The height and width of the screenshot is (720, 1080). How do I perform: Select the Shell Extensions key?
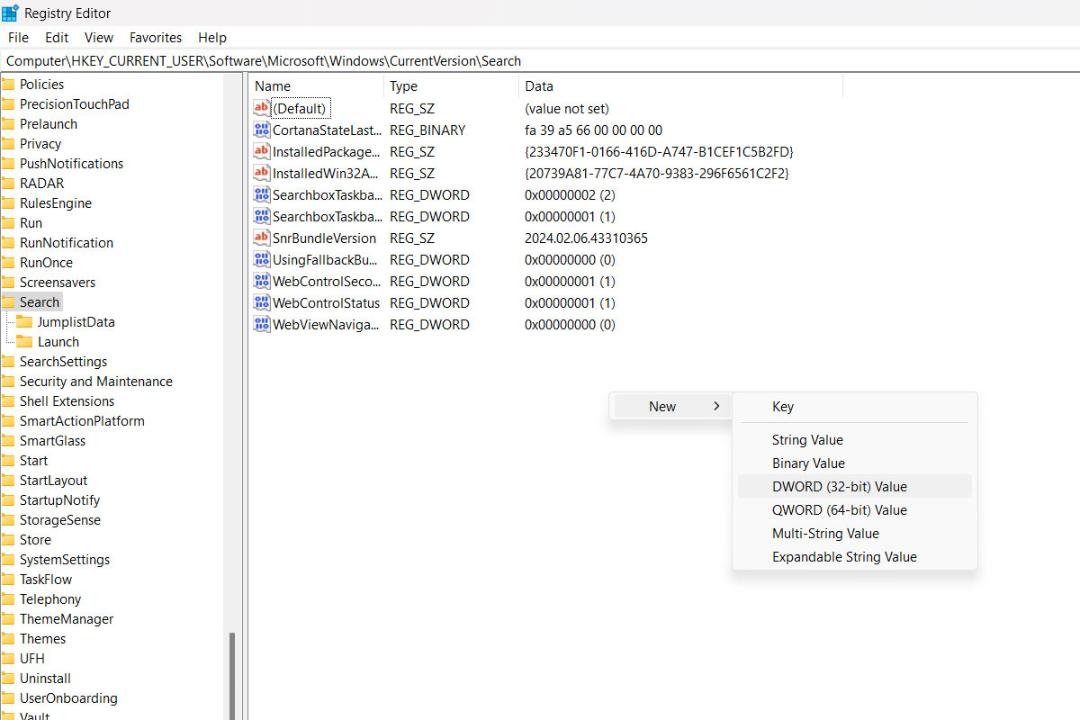pyautogui.click(x=67, y=401)
